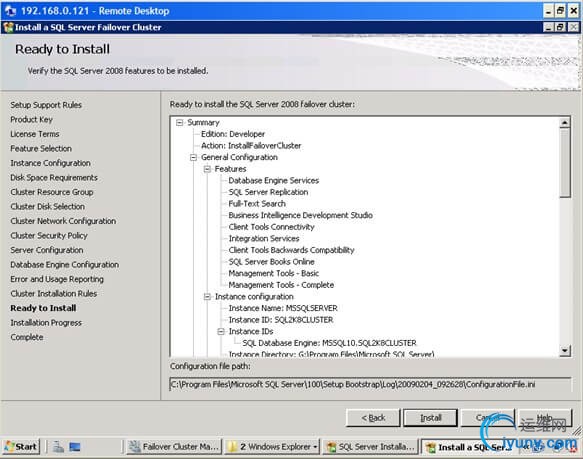Collapse the Features tree node

point(207,169)
